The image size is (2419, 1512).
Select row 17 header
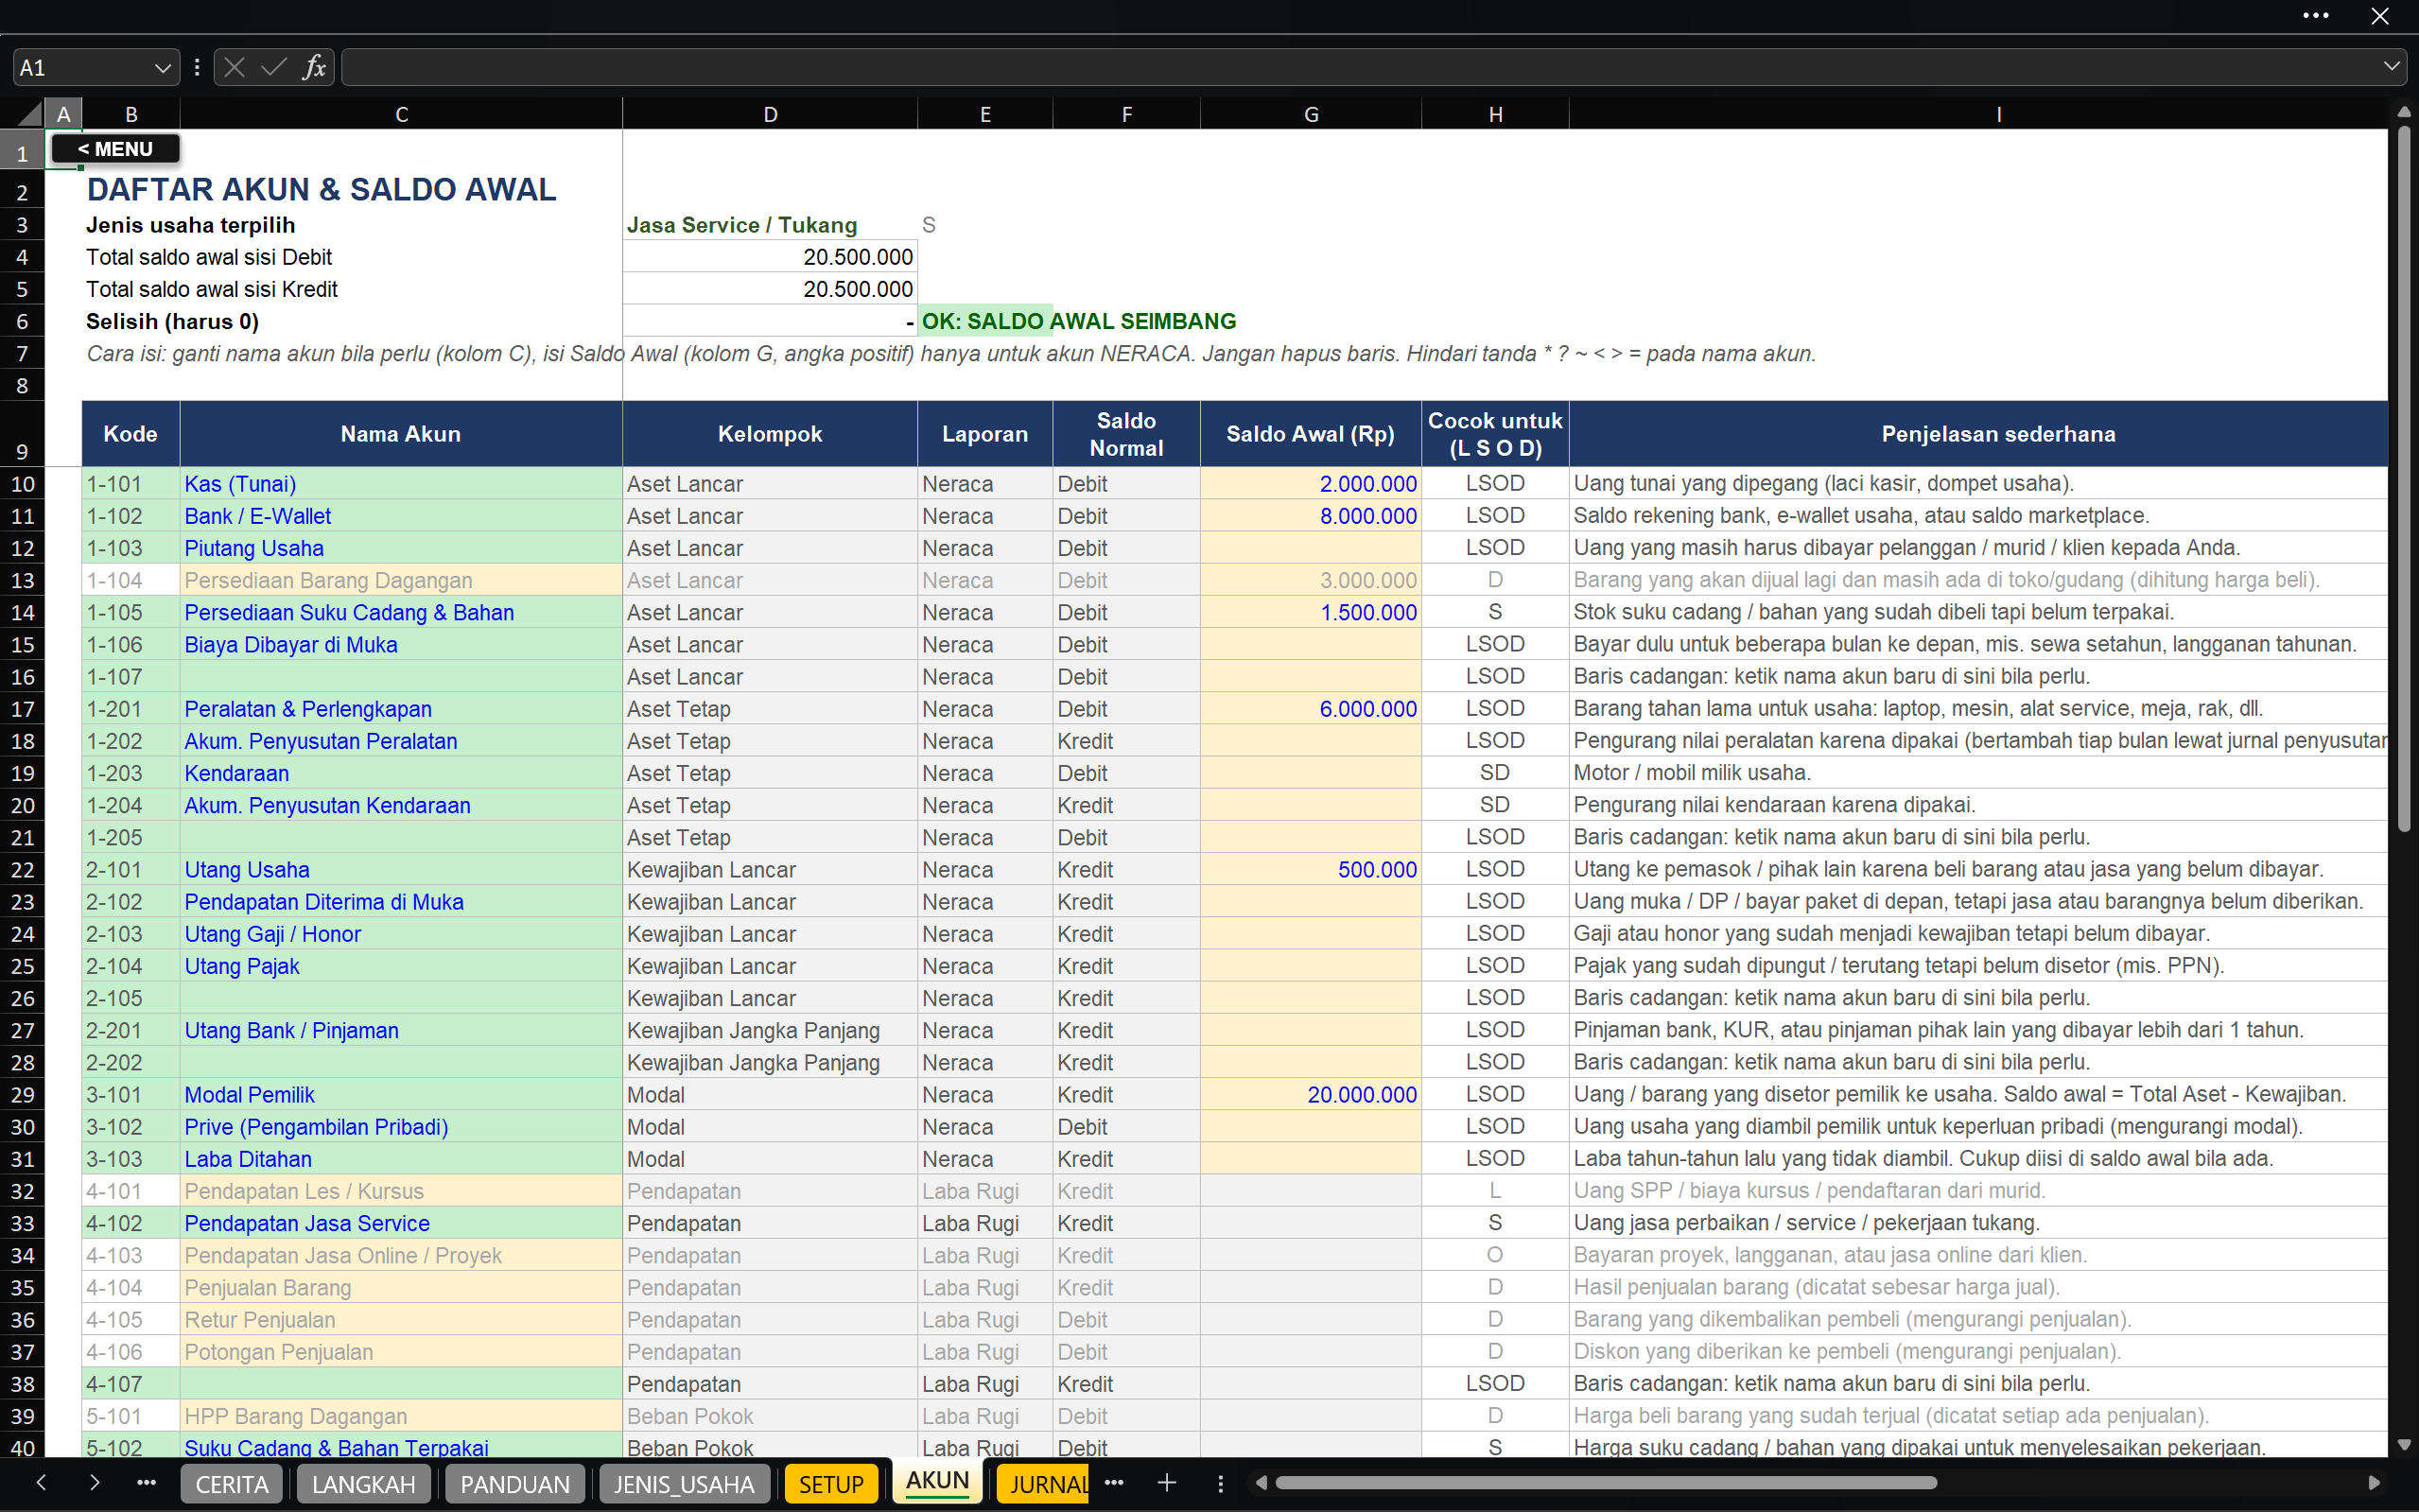tap(22, 709)
